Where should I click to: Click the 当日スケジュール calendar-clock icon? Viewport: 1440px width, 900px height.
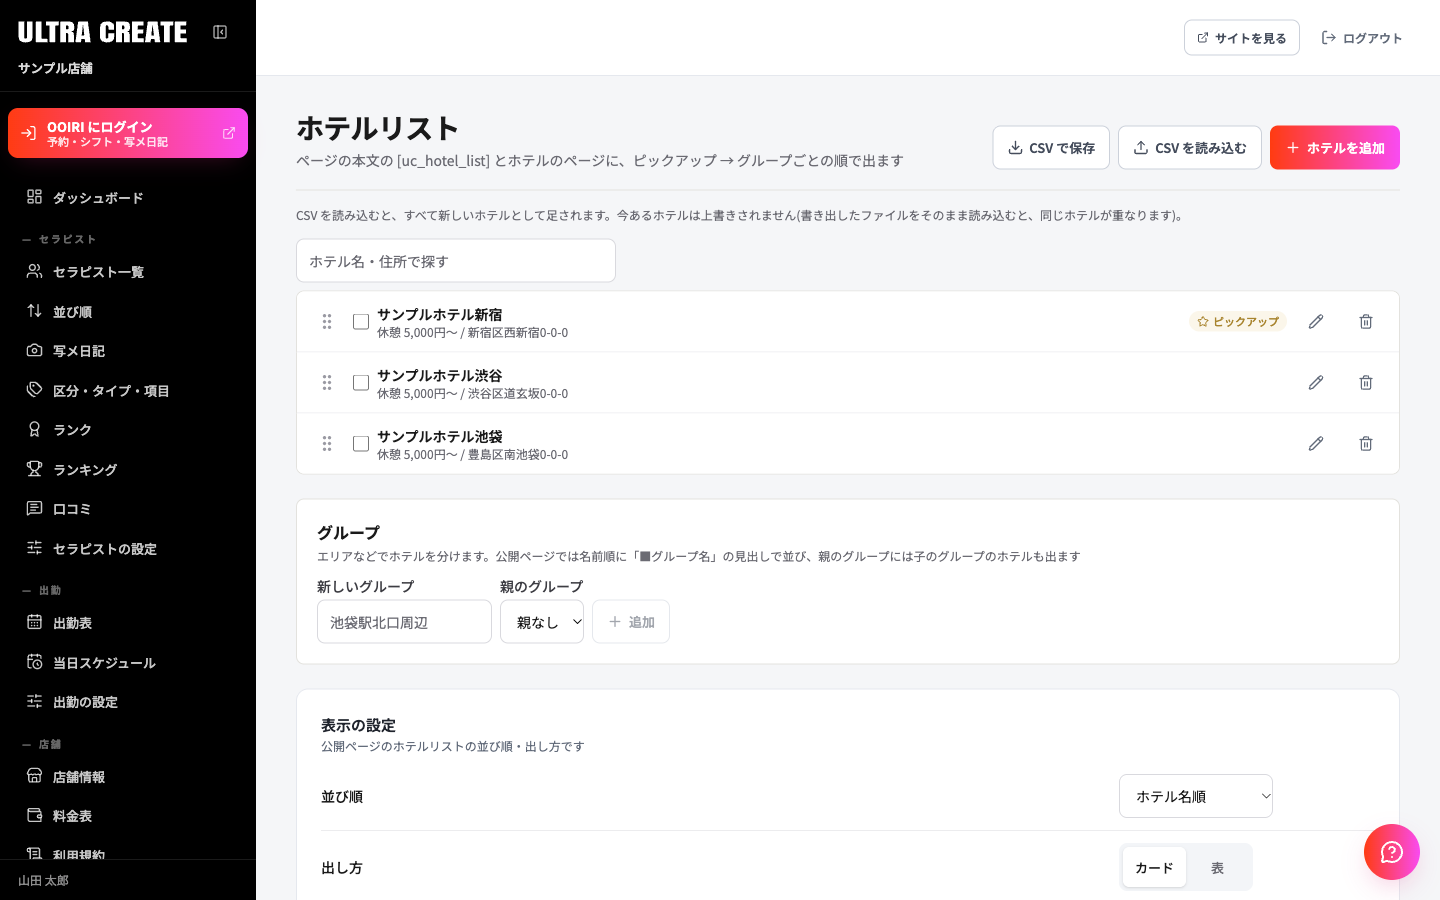pos(34,662)
